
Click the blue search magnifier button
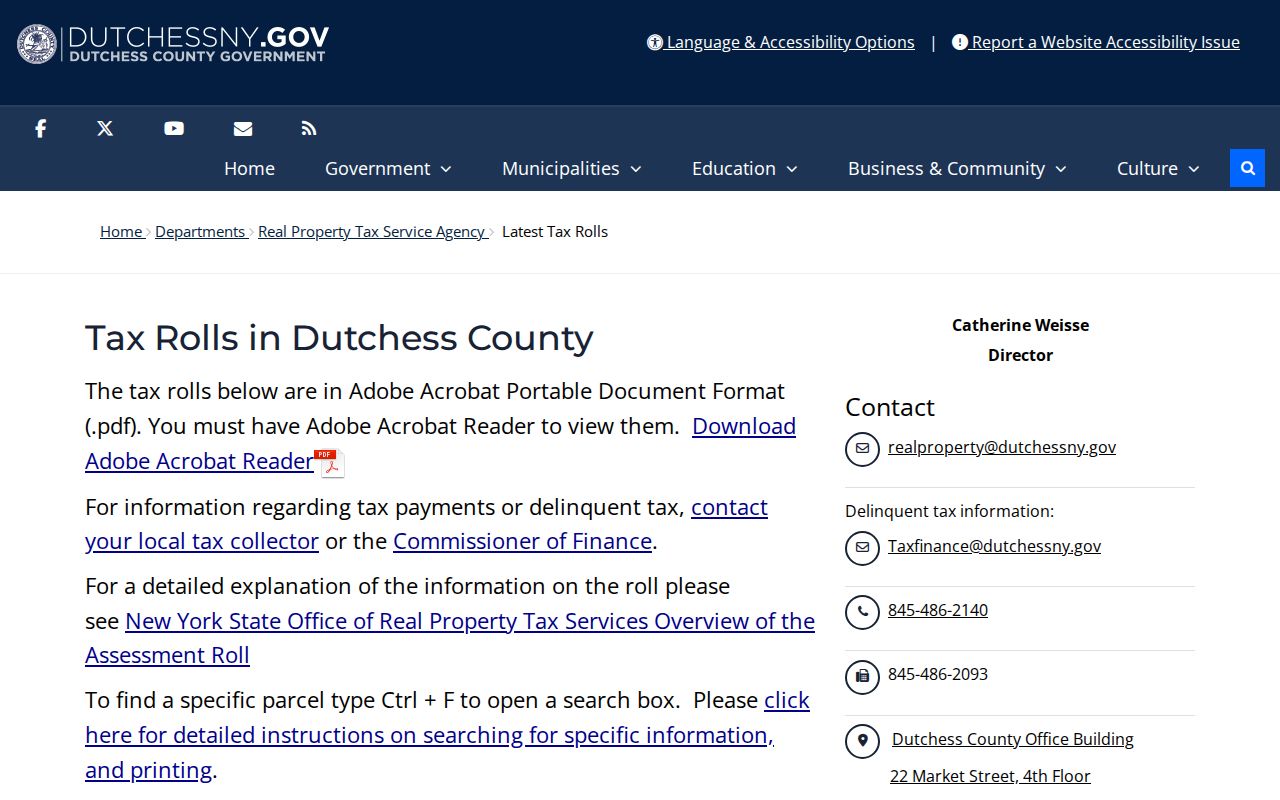tap(1247, 168)
